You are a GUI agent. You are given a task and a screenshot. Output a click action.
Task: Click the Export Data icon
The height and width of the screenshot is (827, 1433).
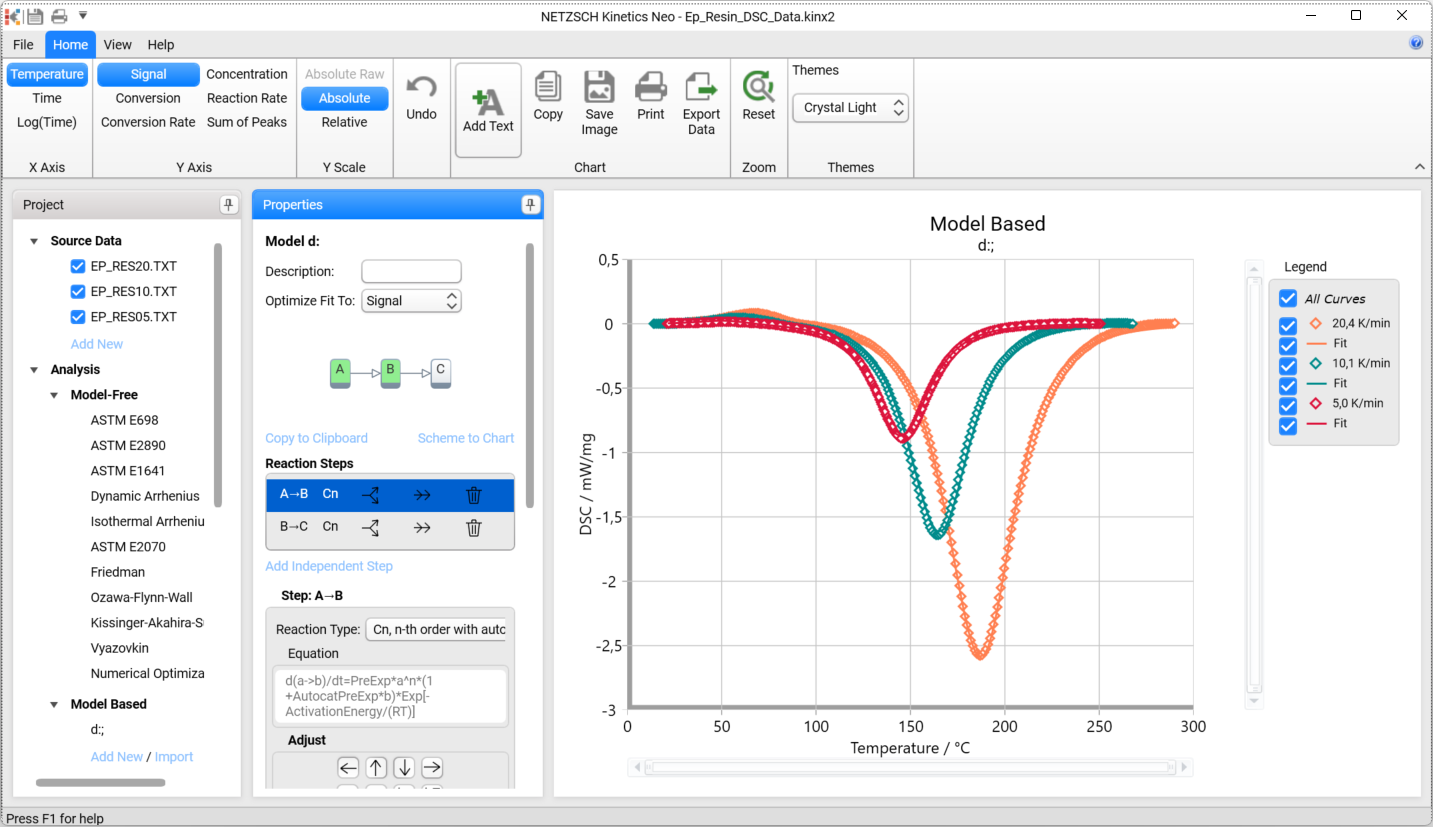[x=701, y=88]
